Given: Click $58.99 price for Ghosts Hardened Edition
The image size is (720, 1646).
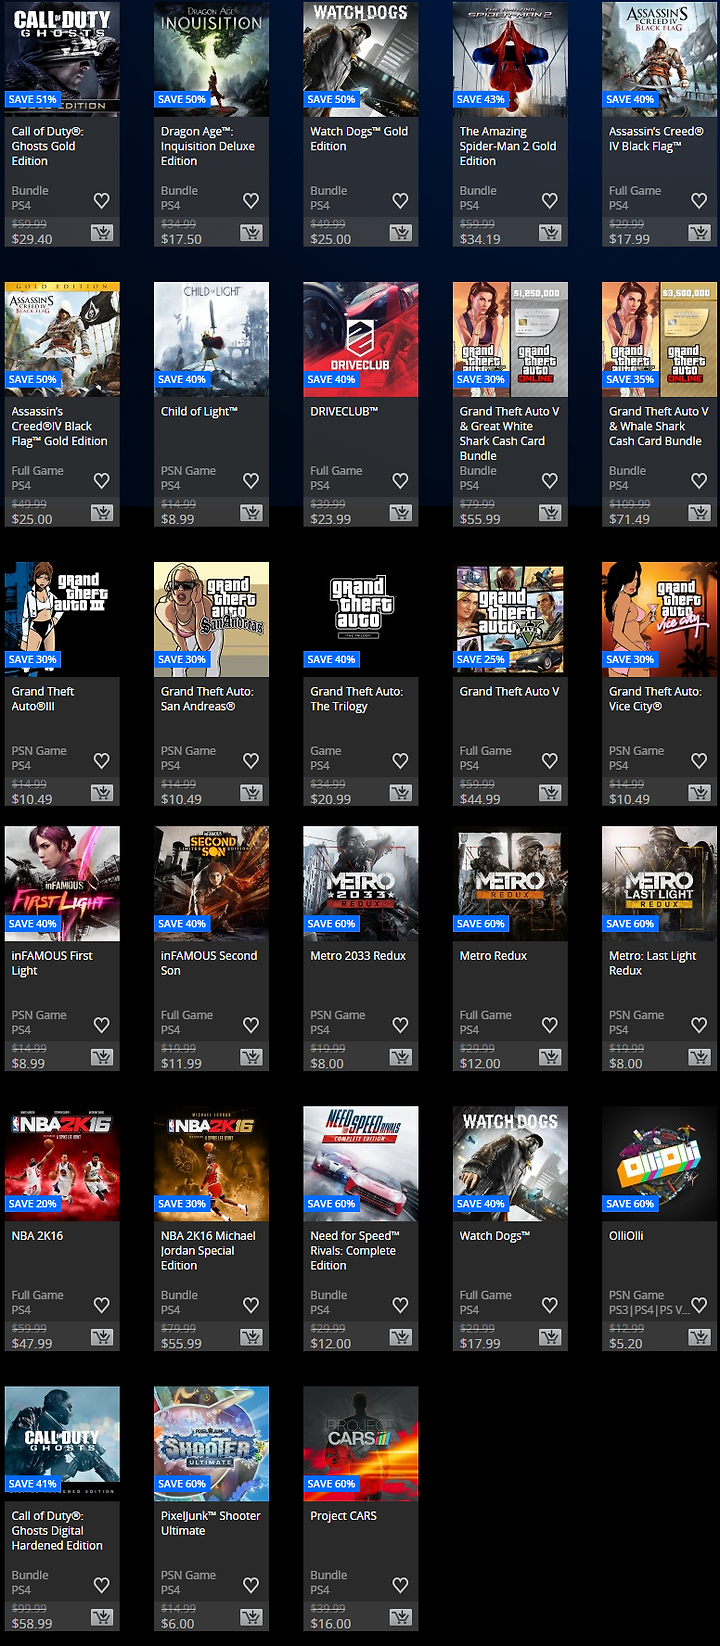Looking at the screenshot, I should point(32,1623).
